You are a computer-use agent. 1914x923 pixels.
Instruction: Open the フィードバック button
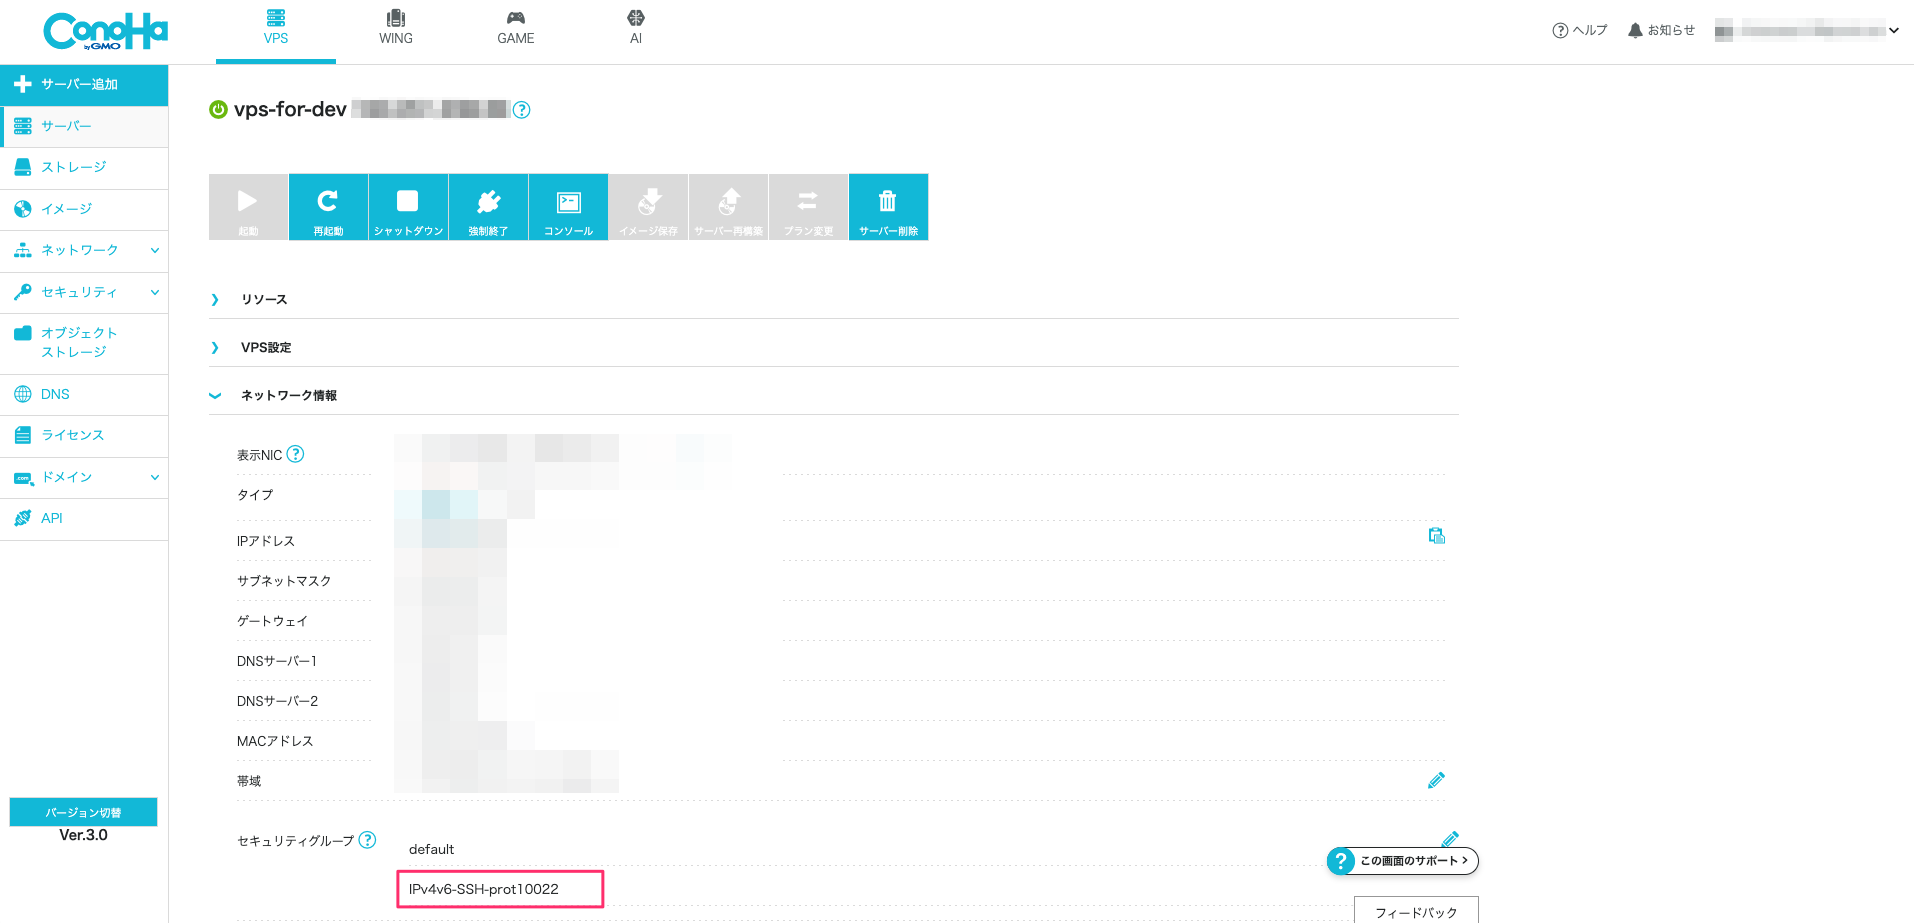(x=1416, y=911)
